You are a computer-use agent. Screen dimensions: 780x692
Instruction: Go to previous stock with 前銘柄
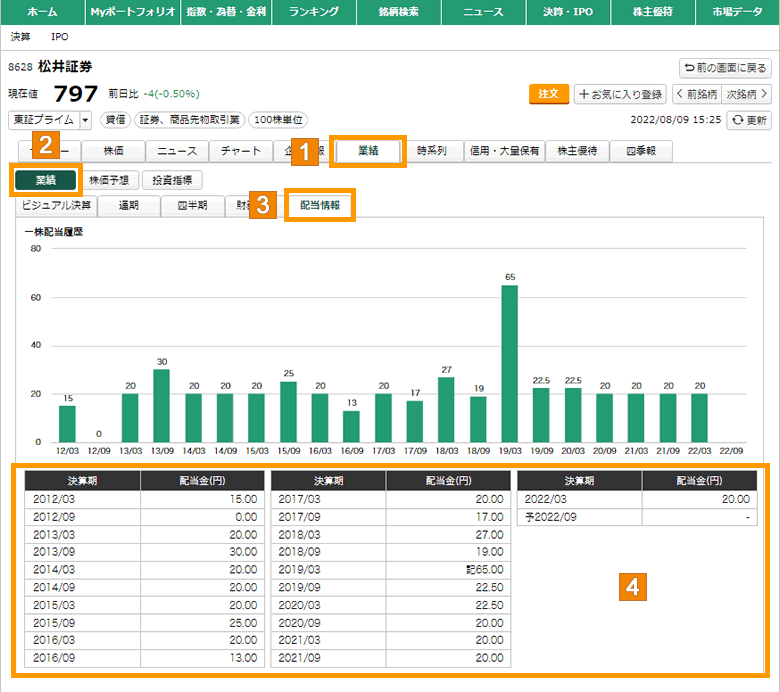(x=696, y=94)
